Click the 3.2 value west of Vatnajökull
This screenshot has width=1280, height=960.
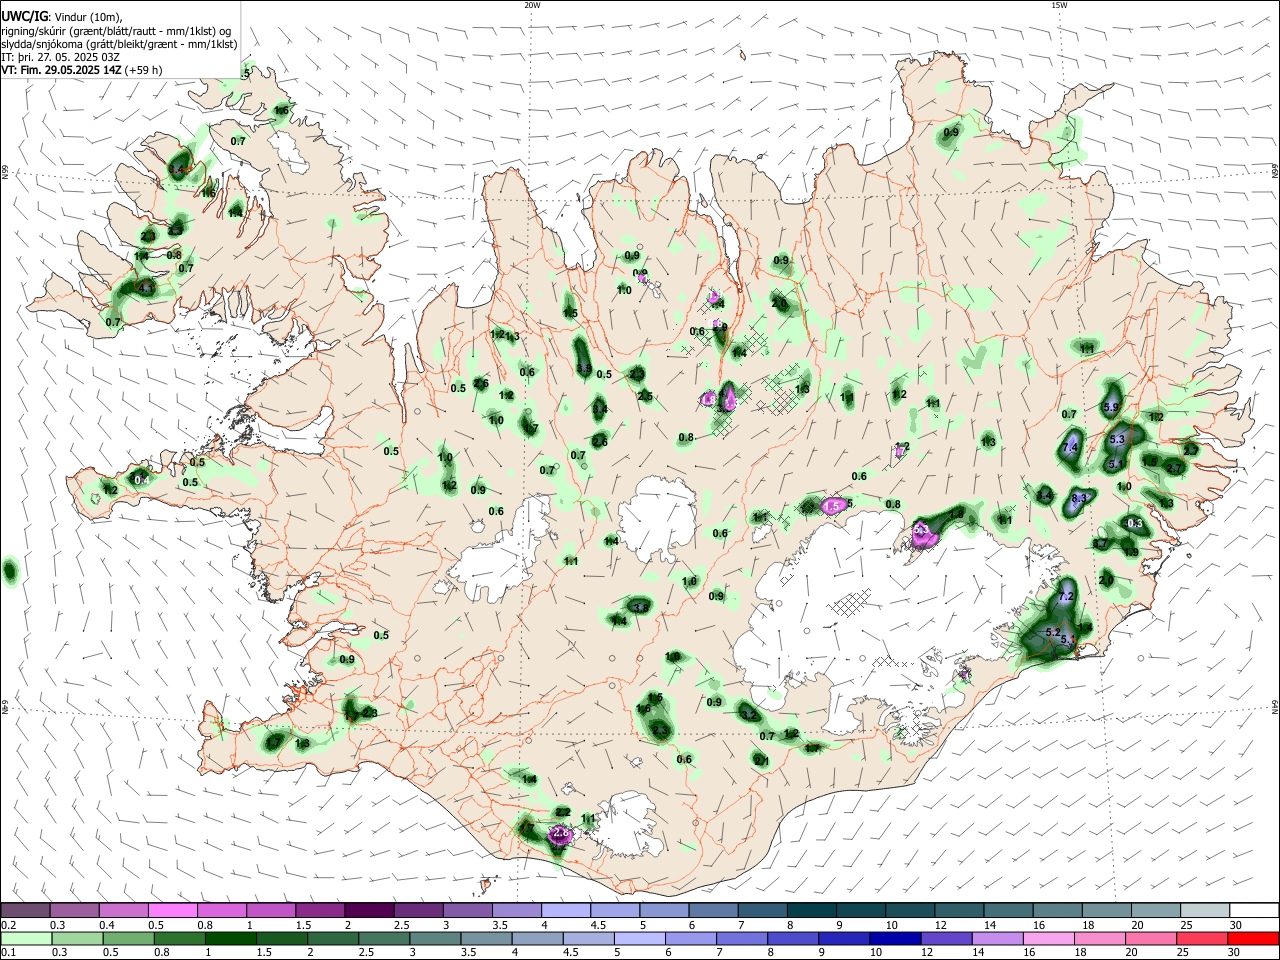(749, 714)
